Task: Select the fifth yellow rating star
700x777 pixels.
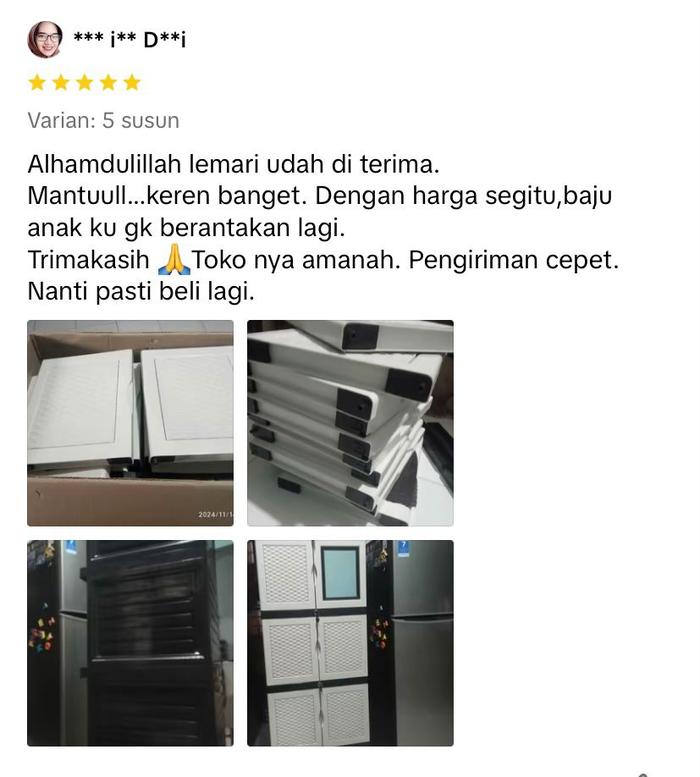Action: 132,82
